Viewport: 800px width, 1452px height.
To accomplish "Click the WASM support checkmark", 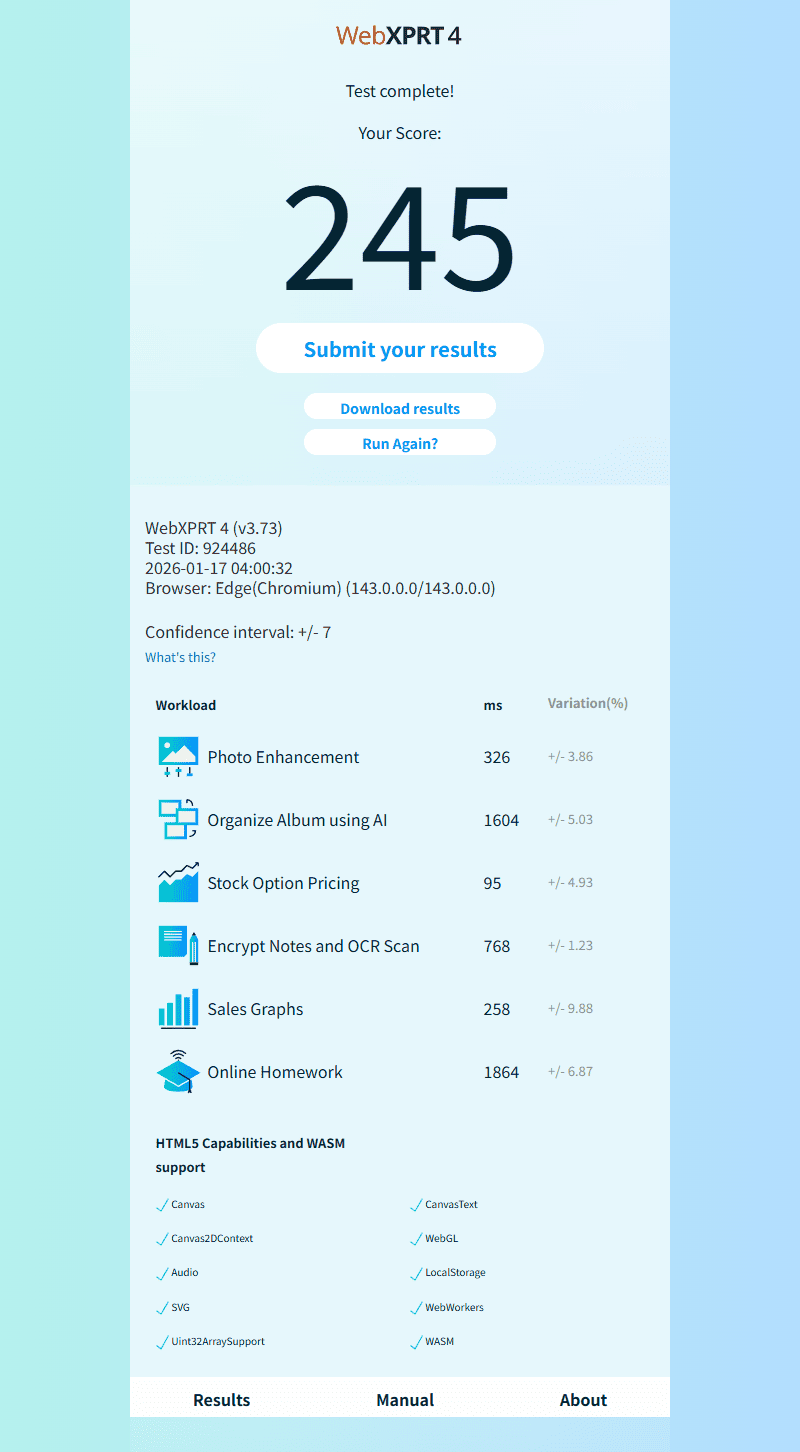I will tap(416, 1343).
